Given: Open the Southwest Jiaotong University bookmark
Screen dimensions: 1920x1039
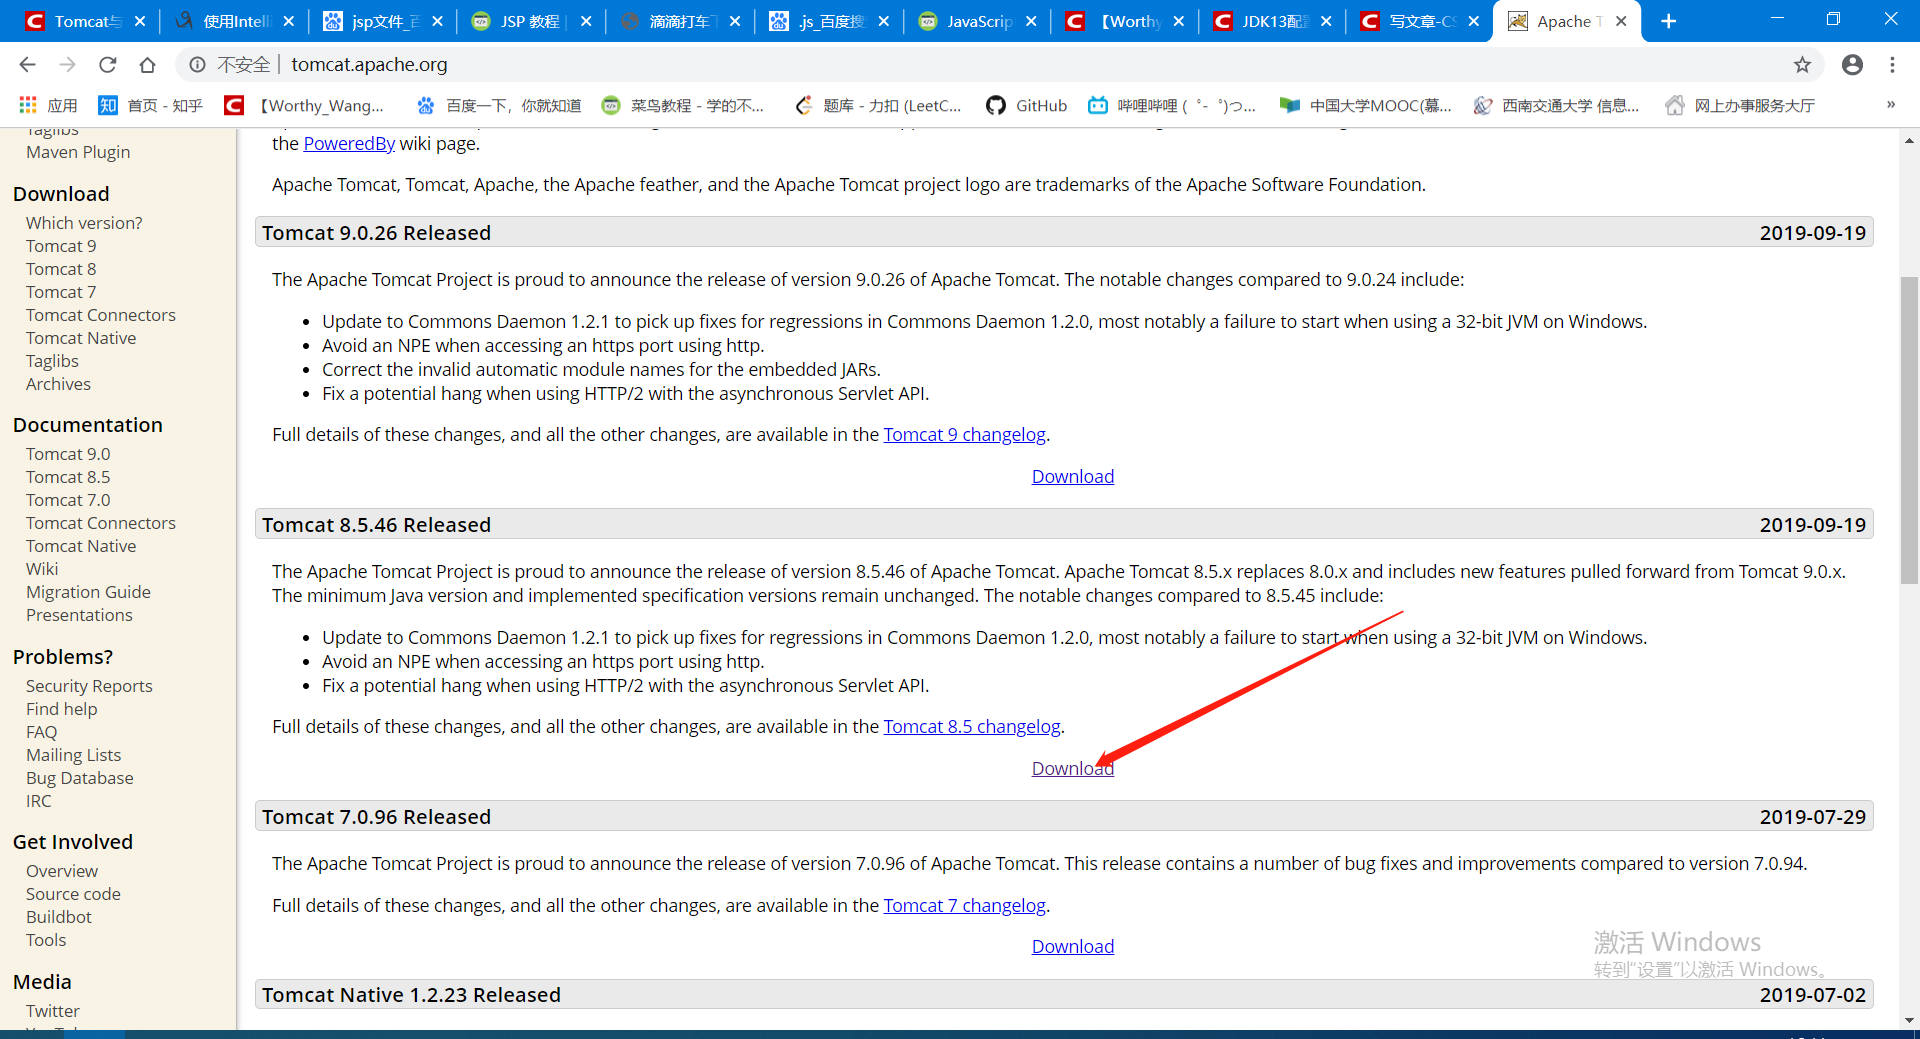Looking at the screenshot, I should pos(1556,105).
